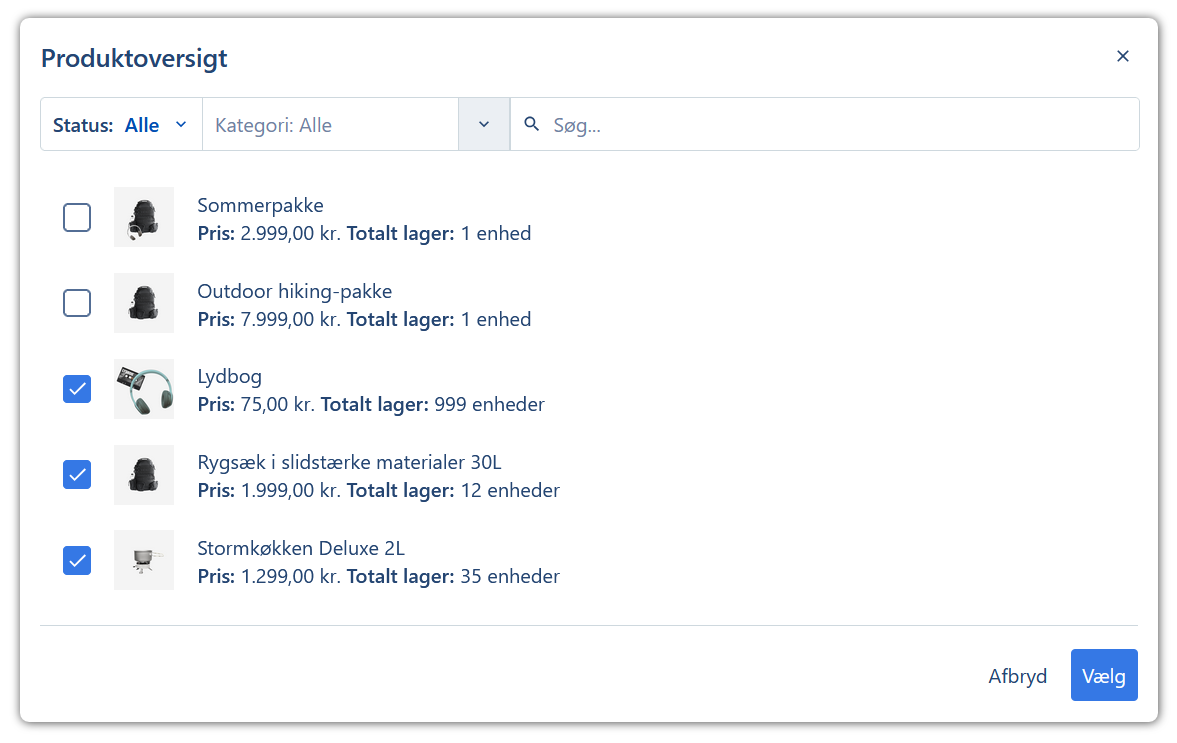Click the Sommerpakke product title
1177x743 pixels.
coord(260,206)
